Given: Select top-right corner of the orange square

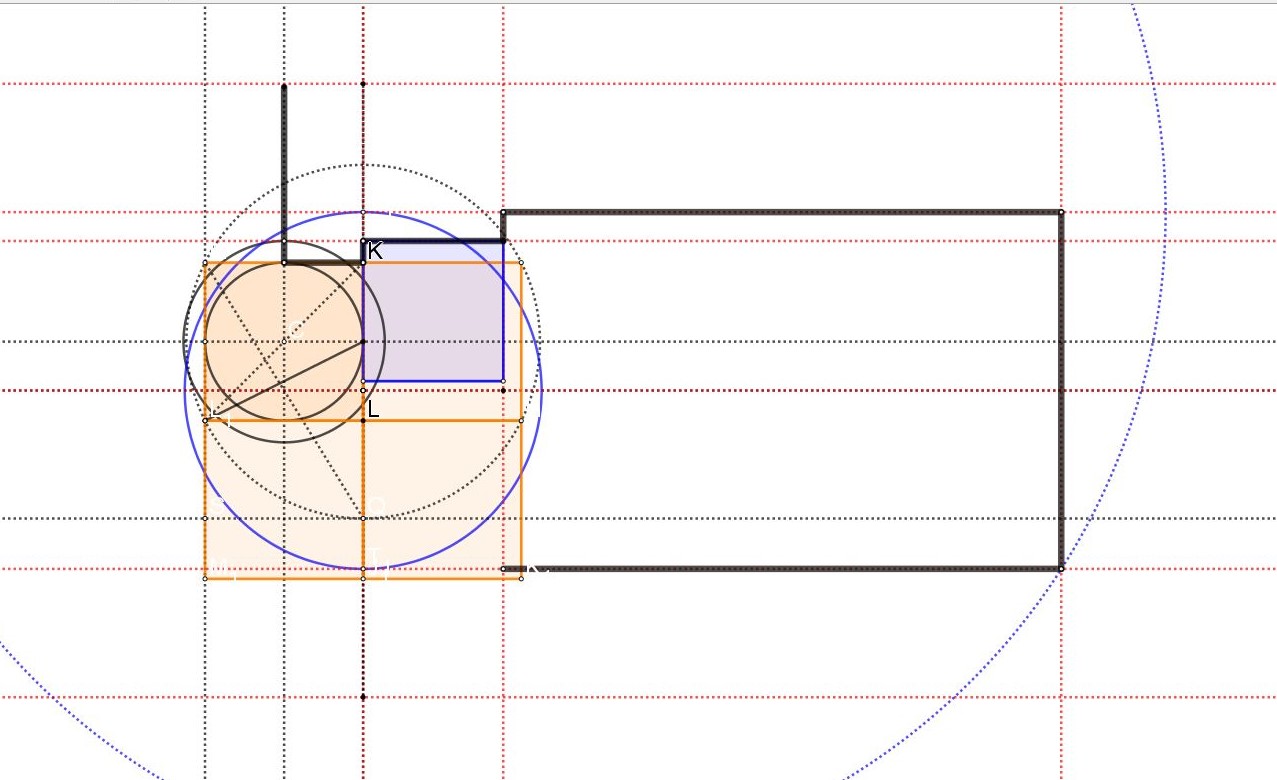Looking at the screenshot, I should (x=521, y=263).
